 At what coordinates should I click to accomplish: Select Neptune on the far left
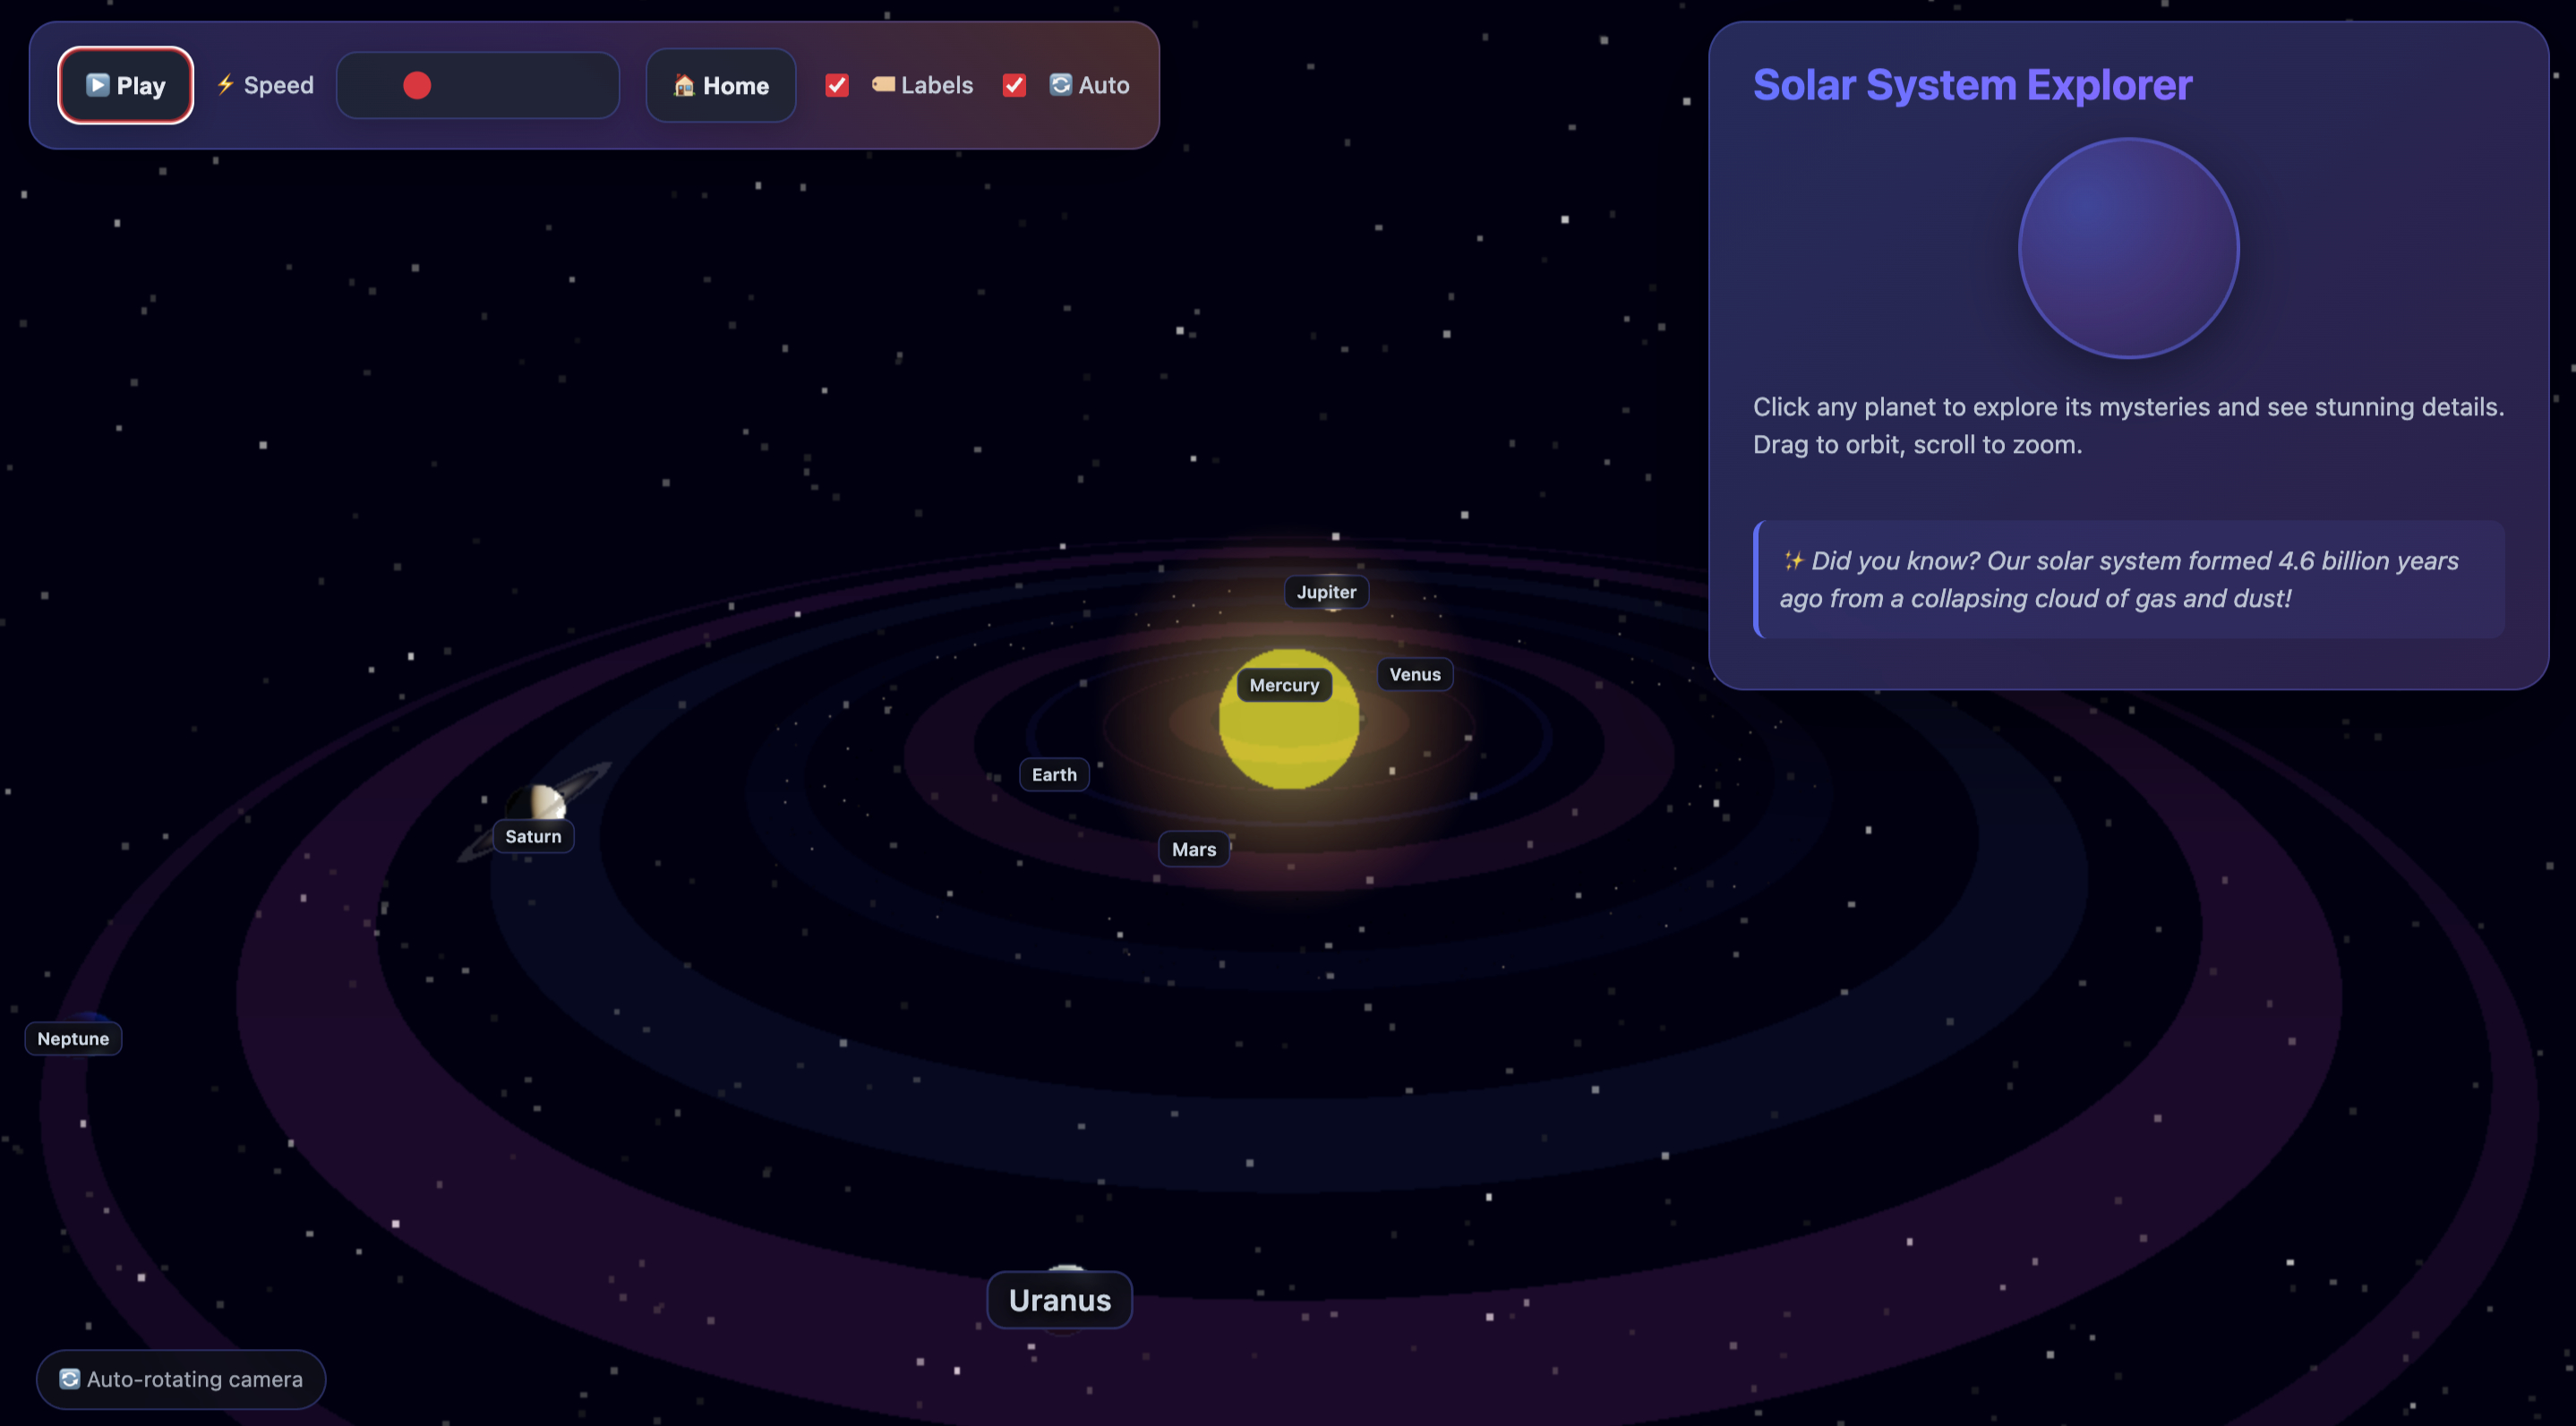click(72, 1038)
